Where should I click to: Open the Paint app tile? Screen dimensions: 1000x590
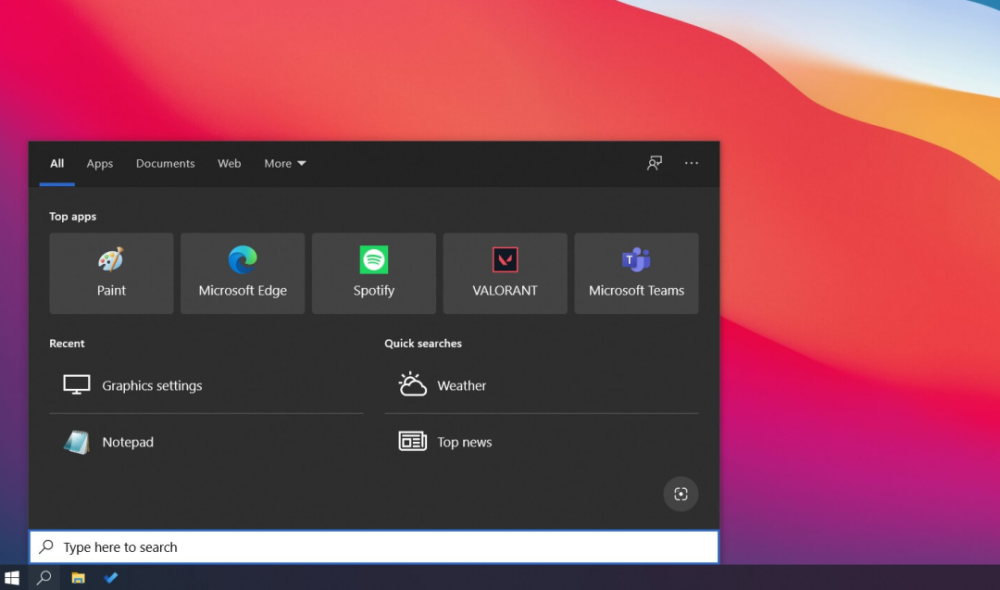point(111,273)
